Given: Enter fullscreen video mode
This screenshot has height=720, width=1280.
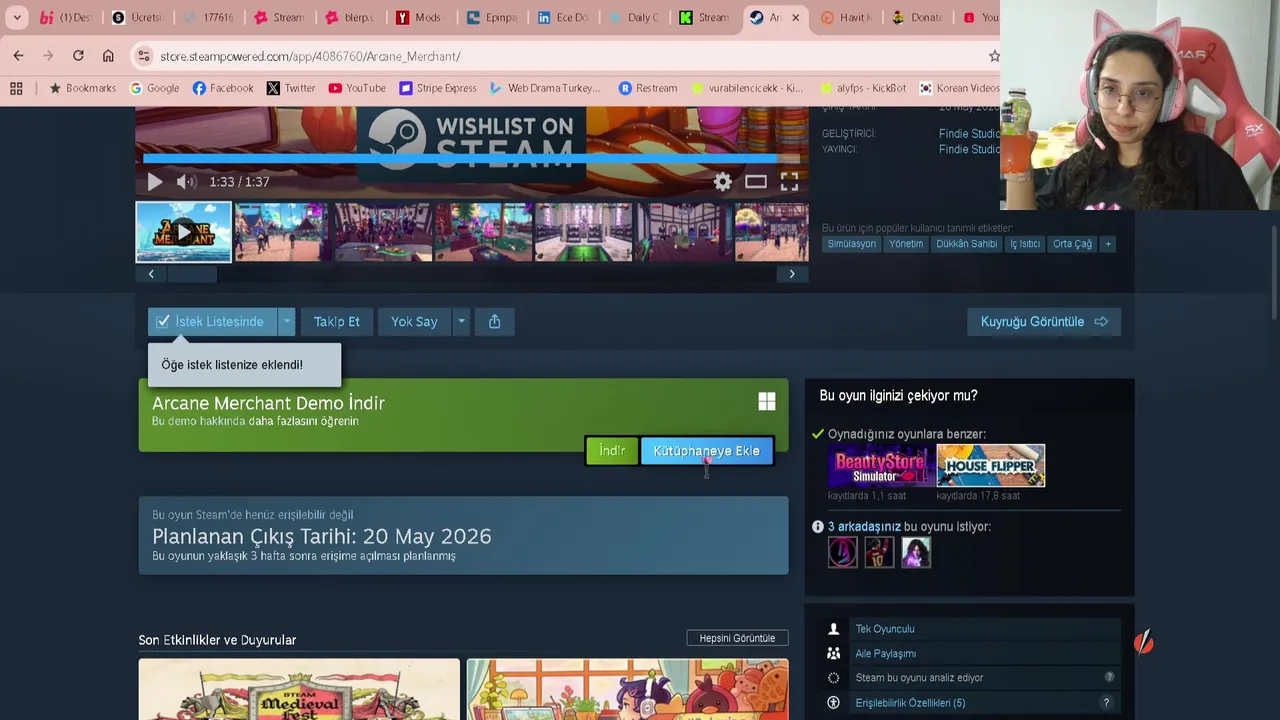Looking at the screenshot, I should point(789,182).
